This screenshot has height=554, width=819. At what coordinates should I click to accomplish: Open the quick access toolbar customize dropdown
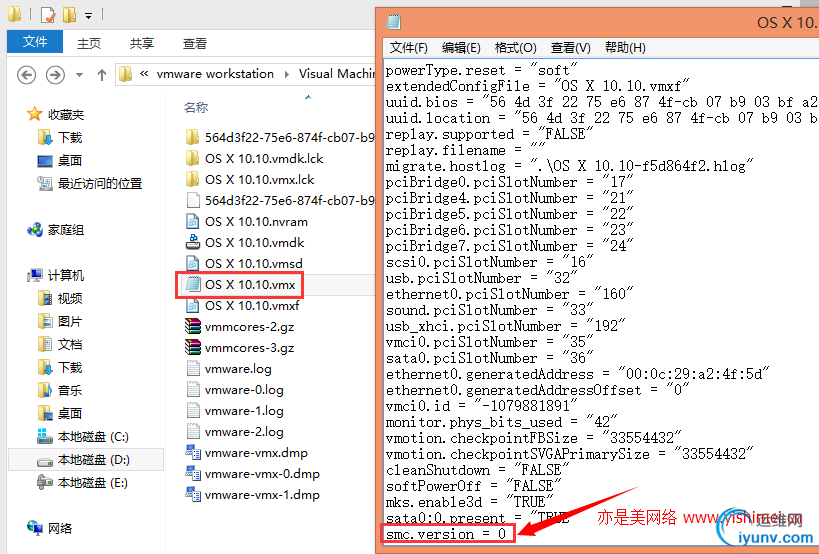click(x=88, y=16)
